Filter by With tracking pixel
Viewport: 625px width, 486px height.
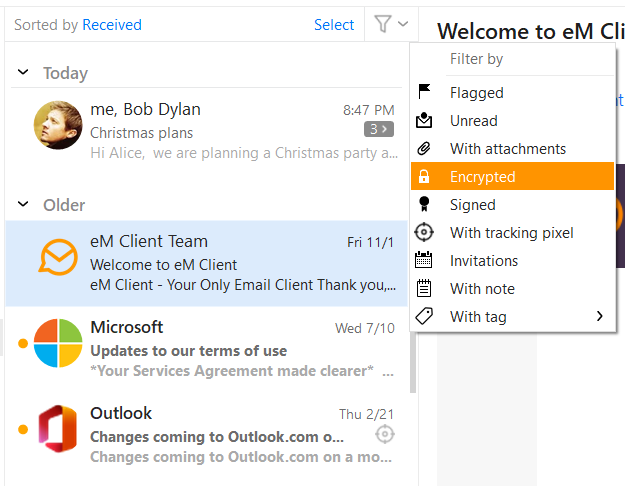coord(513,232)
